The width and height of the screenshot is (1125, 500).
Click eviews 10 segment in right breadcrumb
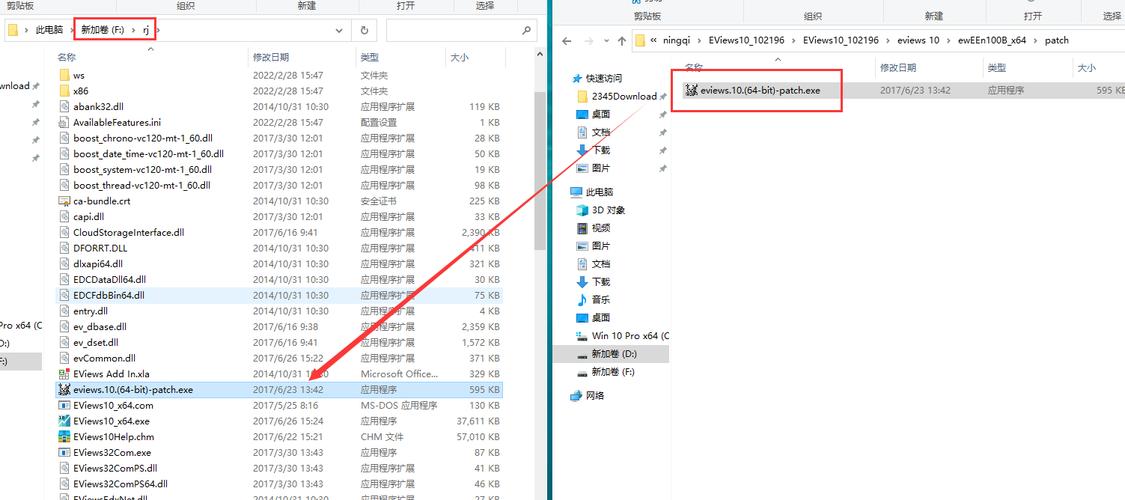pyautogui.click(x=920, y=40)
